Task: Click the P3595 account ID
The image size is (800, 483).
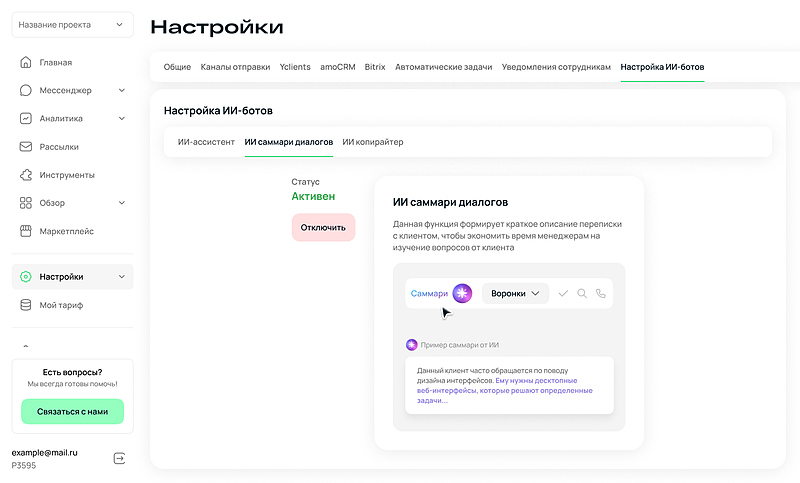Action: point(24,465)
